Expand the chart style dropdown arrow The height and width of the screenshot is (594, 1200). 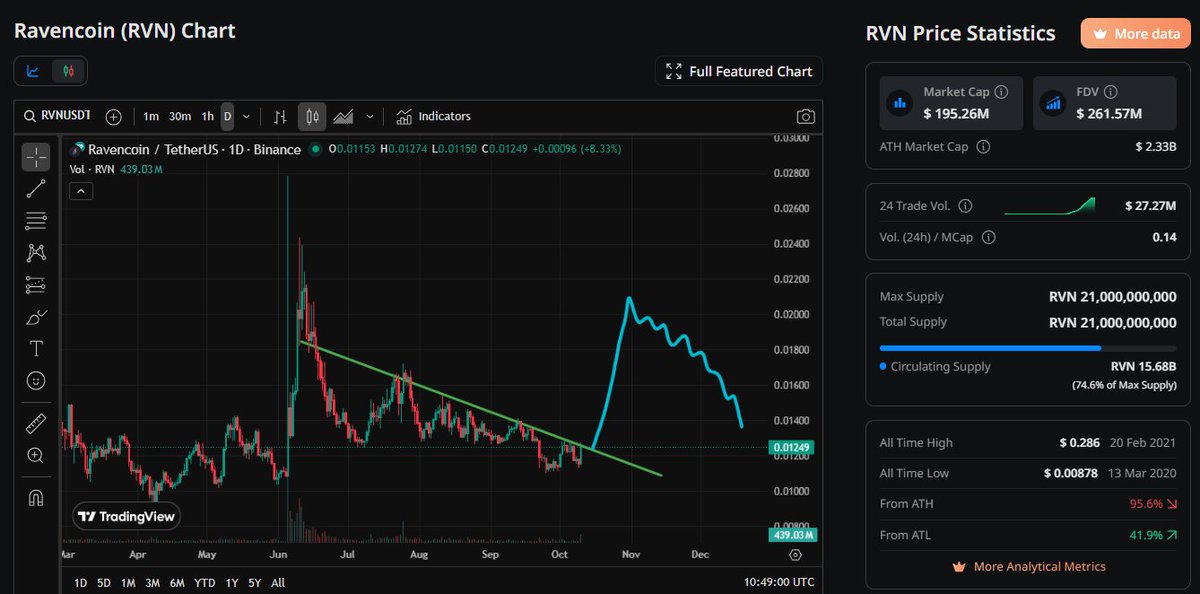coord(370,117)
